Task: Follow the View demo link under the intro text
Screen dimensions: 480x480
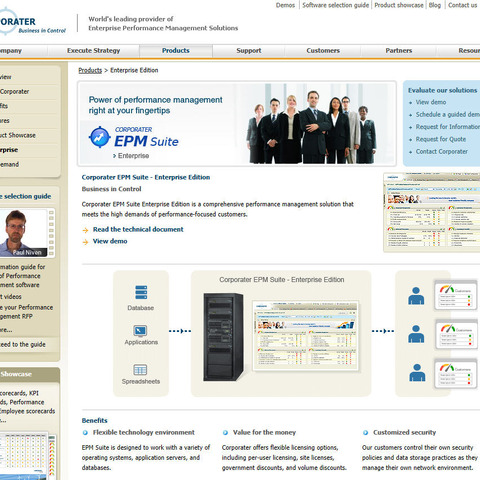Action: pyautogui.click(x=110, y=241)
